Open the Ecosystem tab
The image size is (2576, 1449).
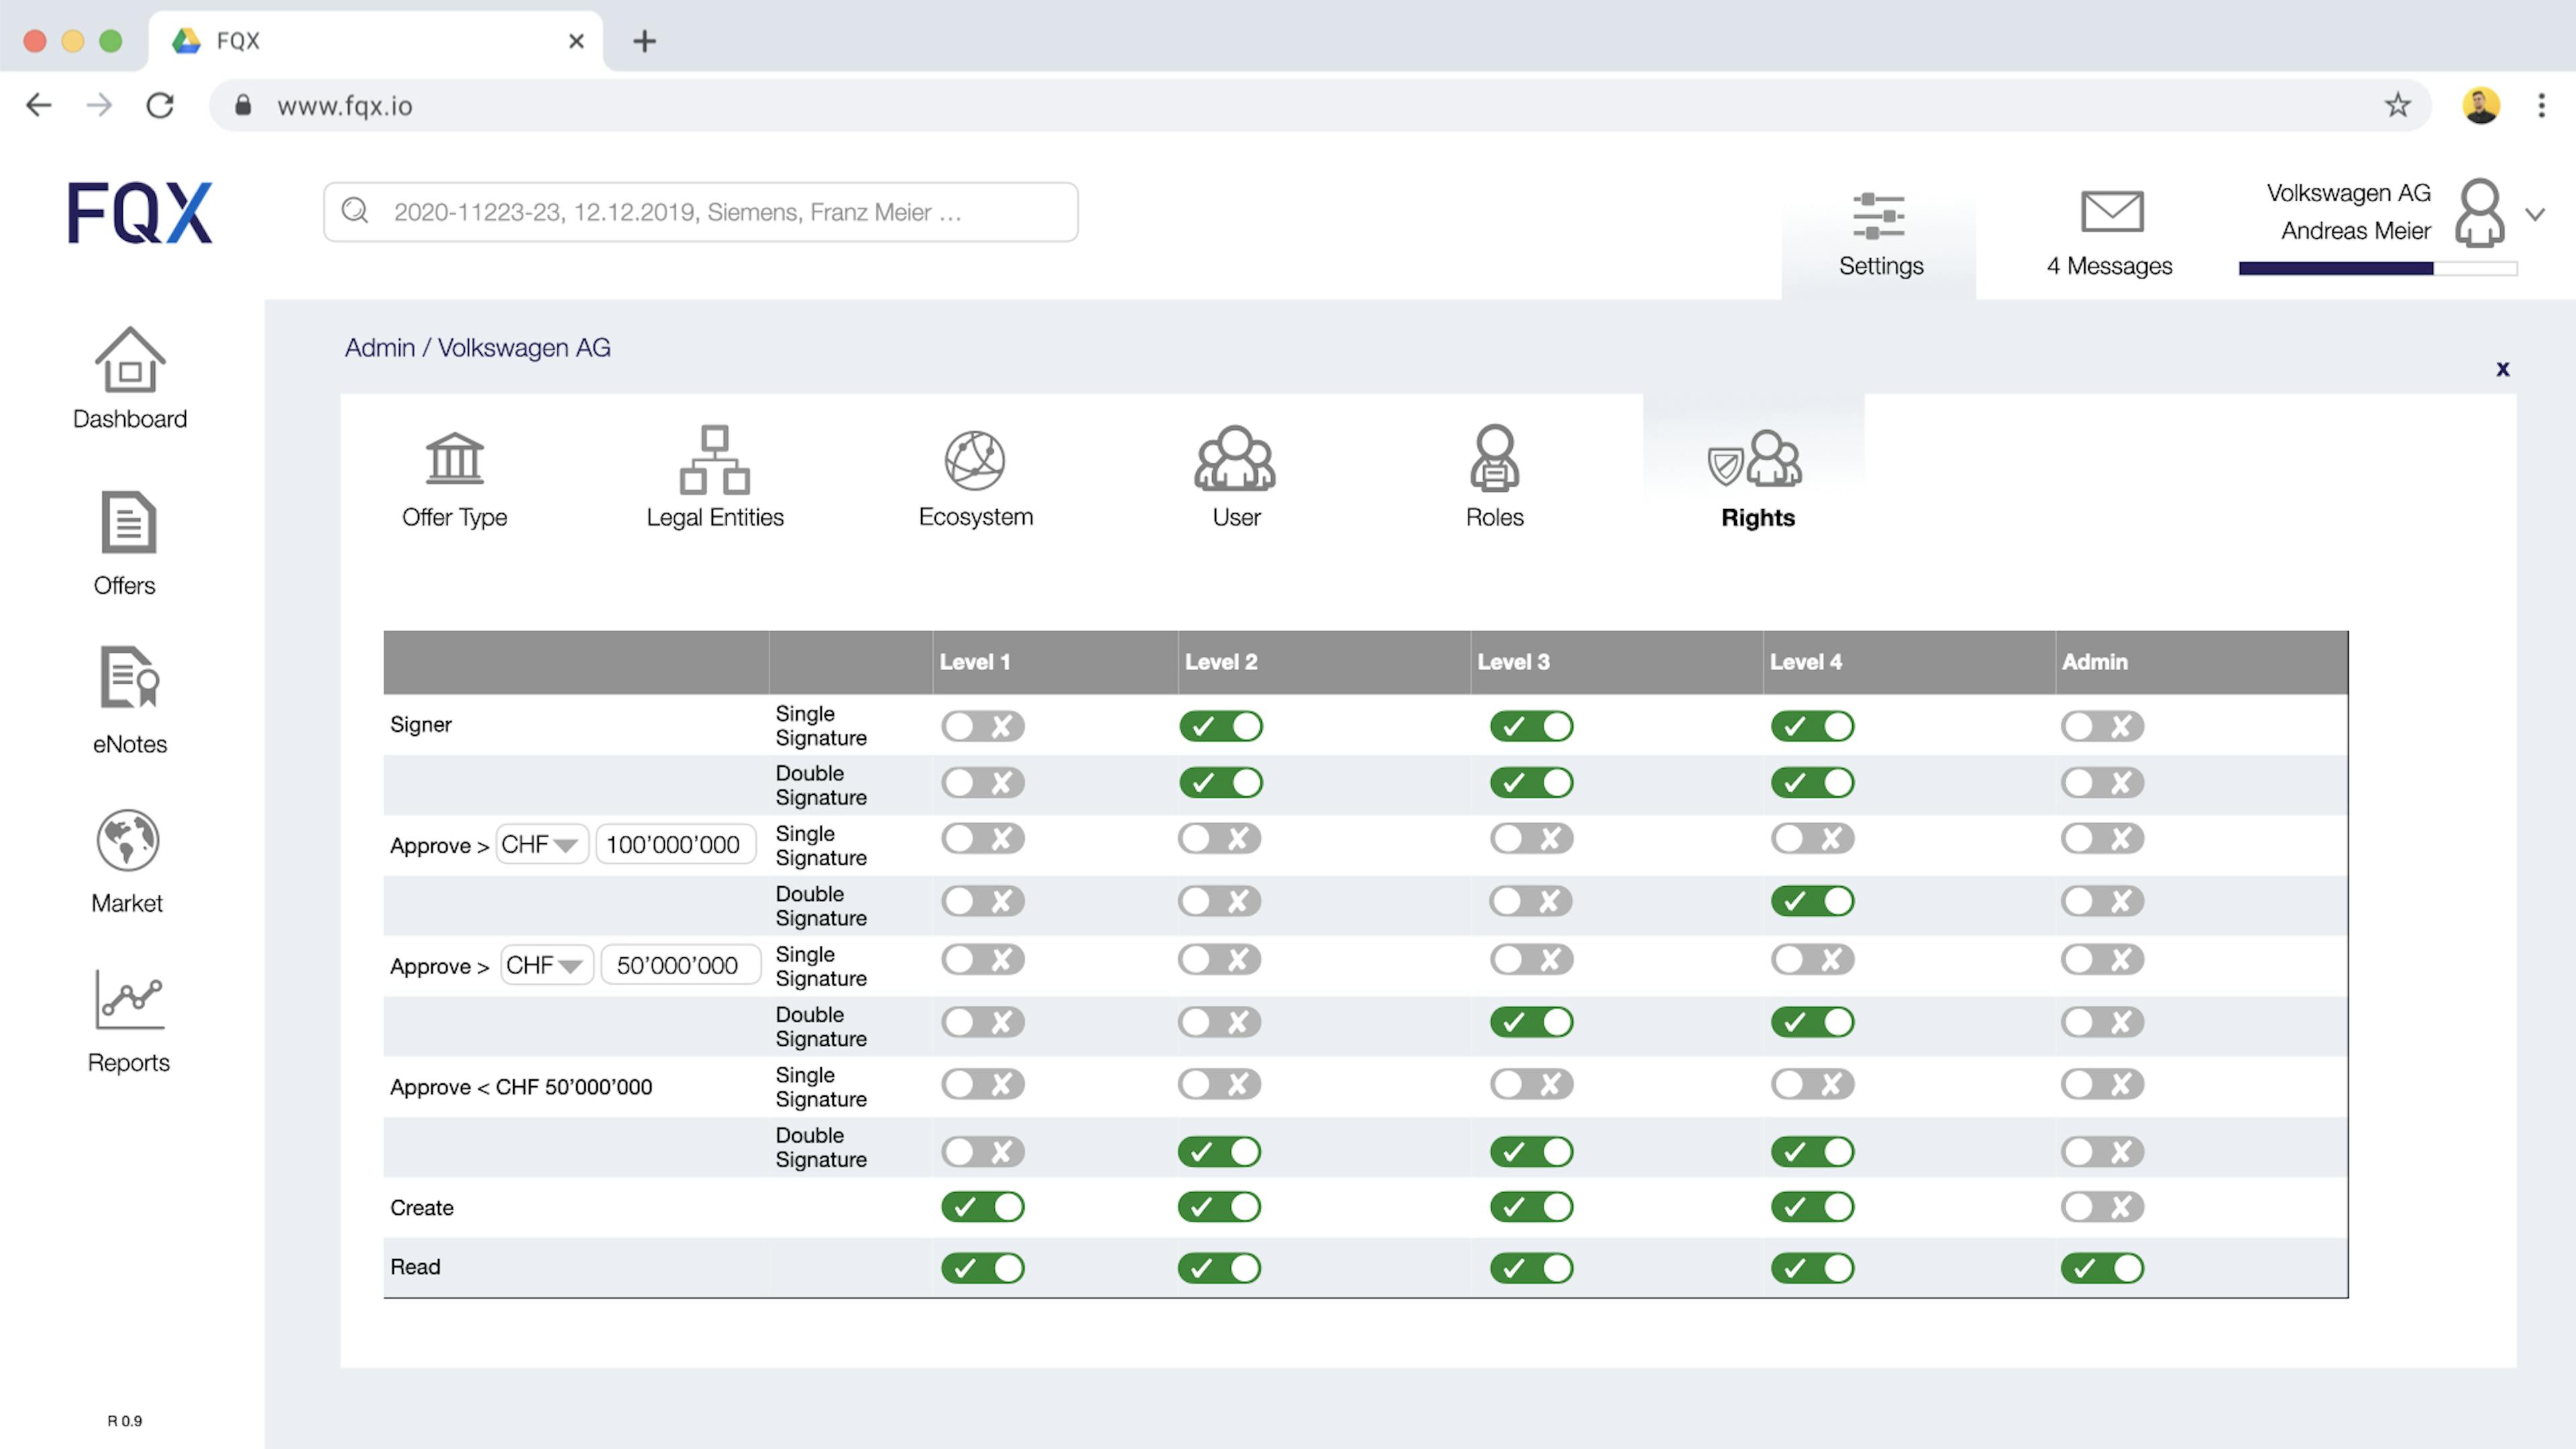pyautogui.click(x=975, y=478)
